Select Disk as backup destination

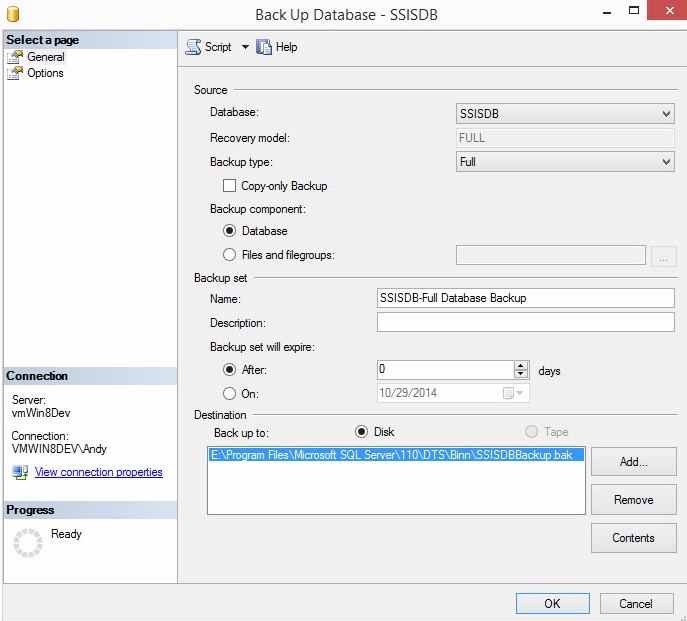click(x=361, y=432)
